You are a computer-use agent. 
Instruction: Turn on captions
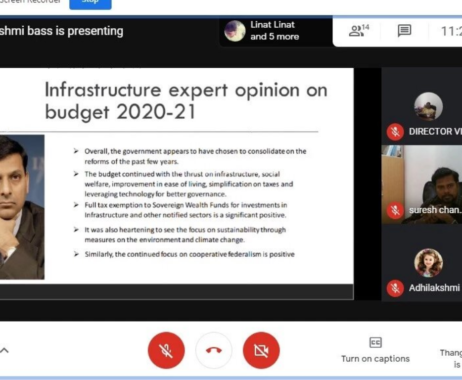point(375,350)
